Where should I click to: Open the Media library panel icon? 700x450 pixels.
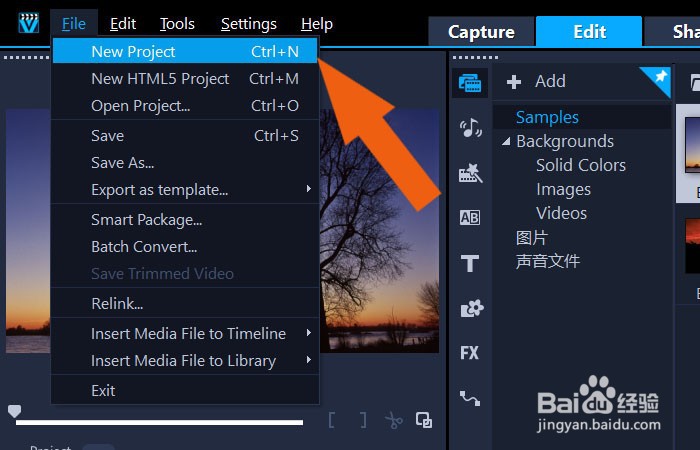pos(470,83)
